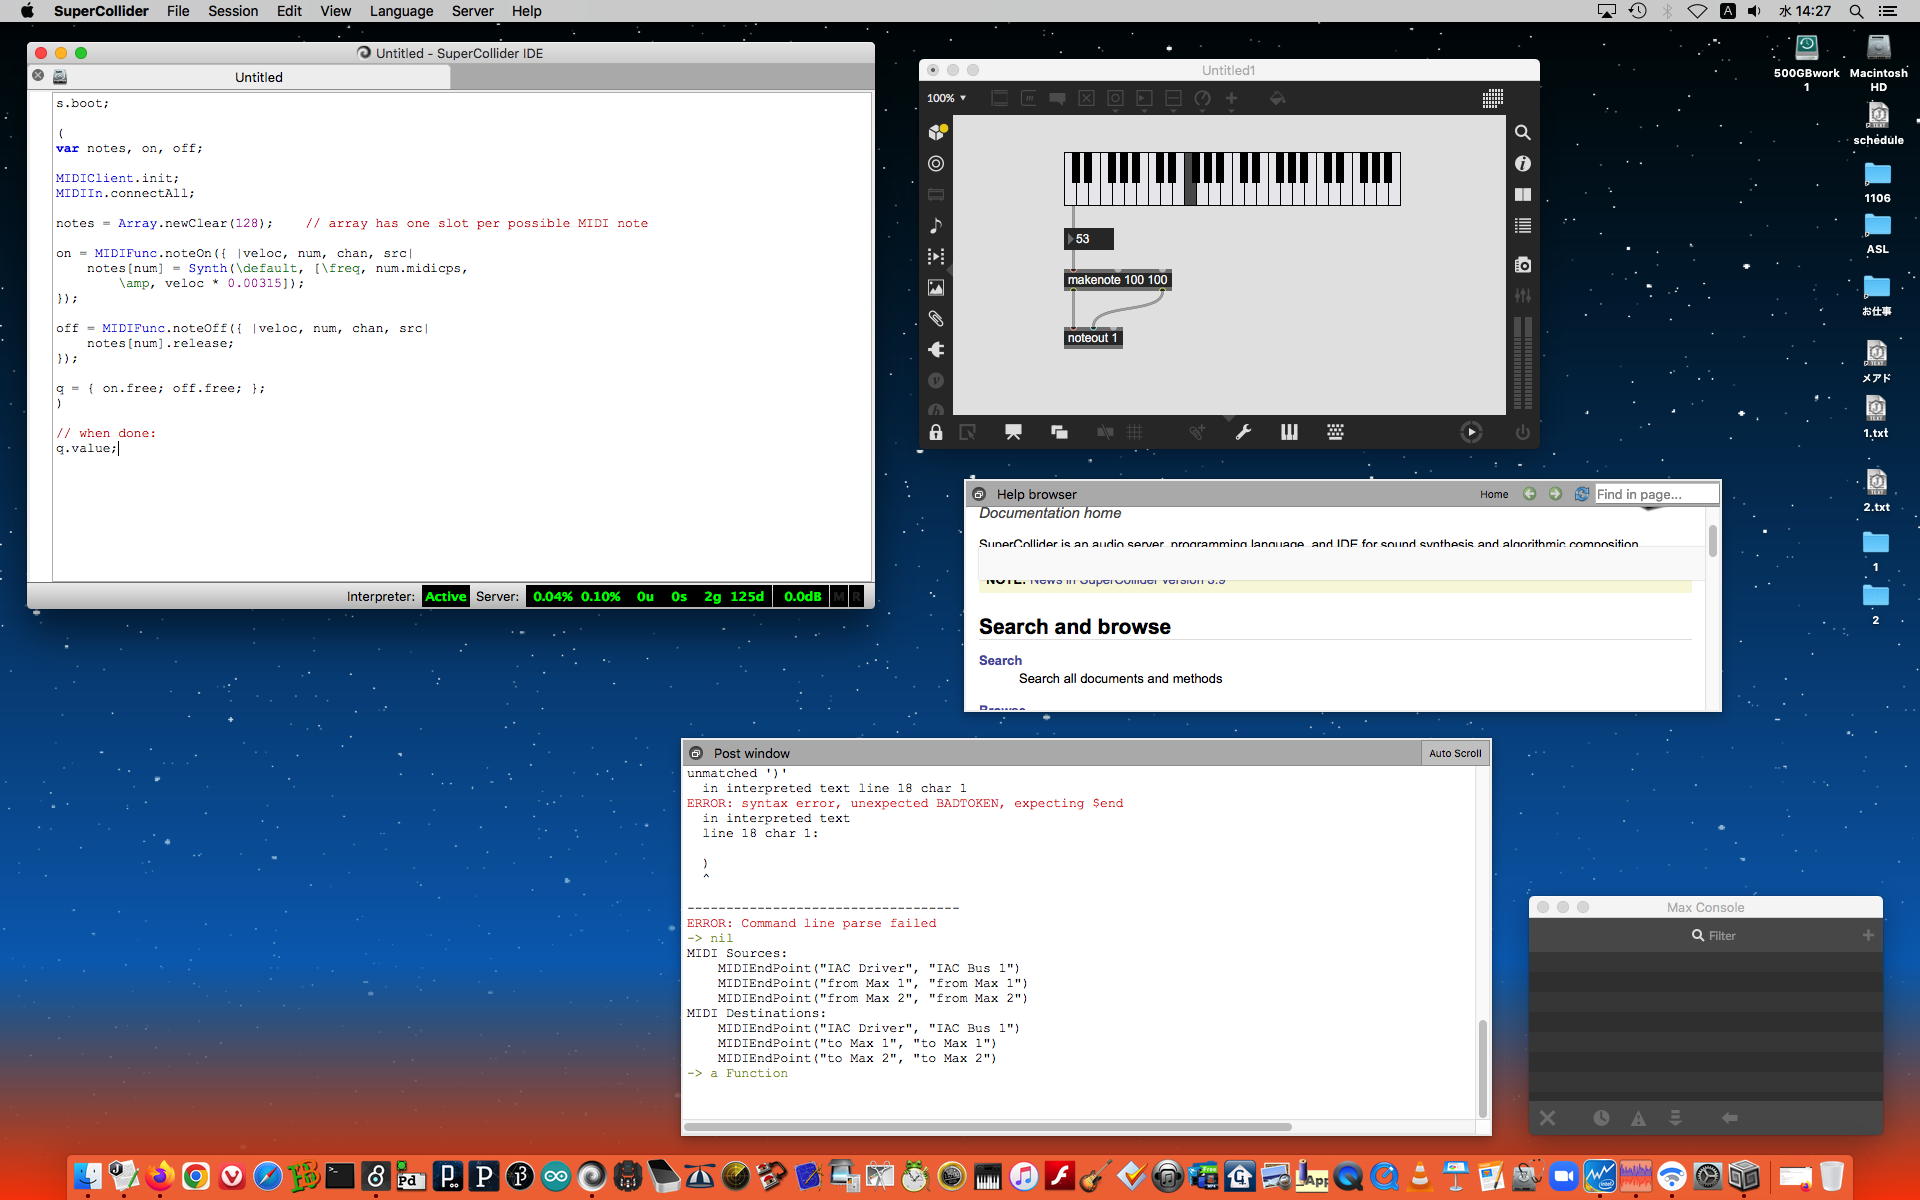Open the Language menu
Viewport: 1920px width, 1200px height.
[401, 11]
